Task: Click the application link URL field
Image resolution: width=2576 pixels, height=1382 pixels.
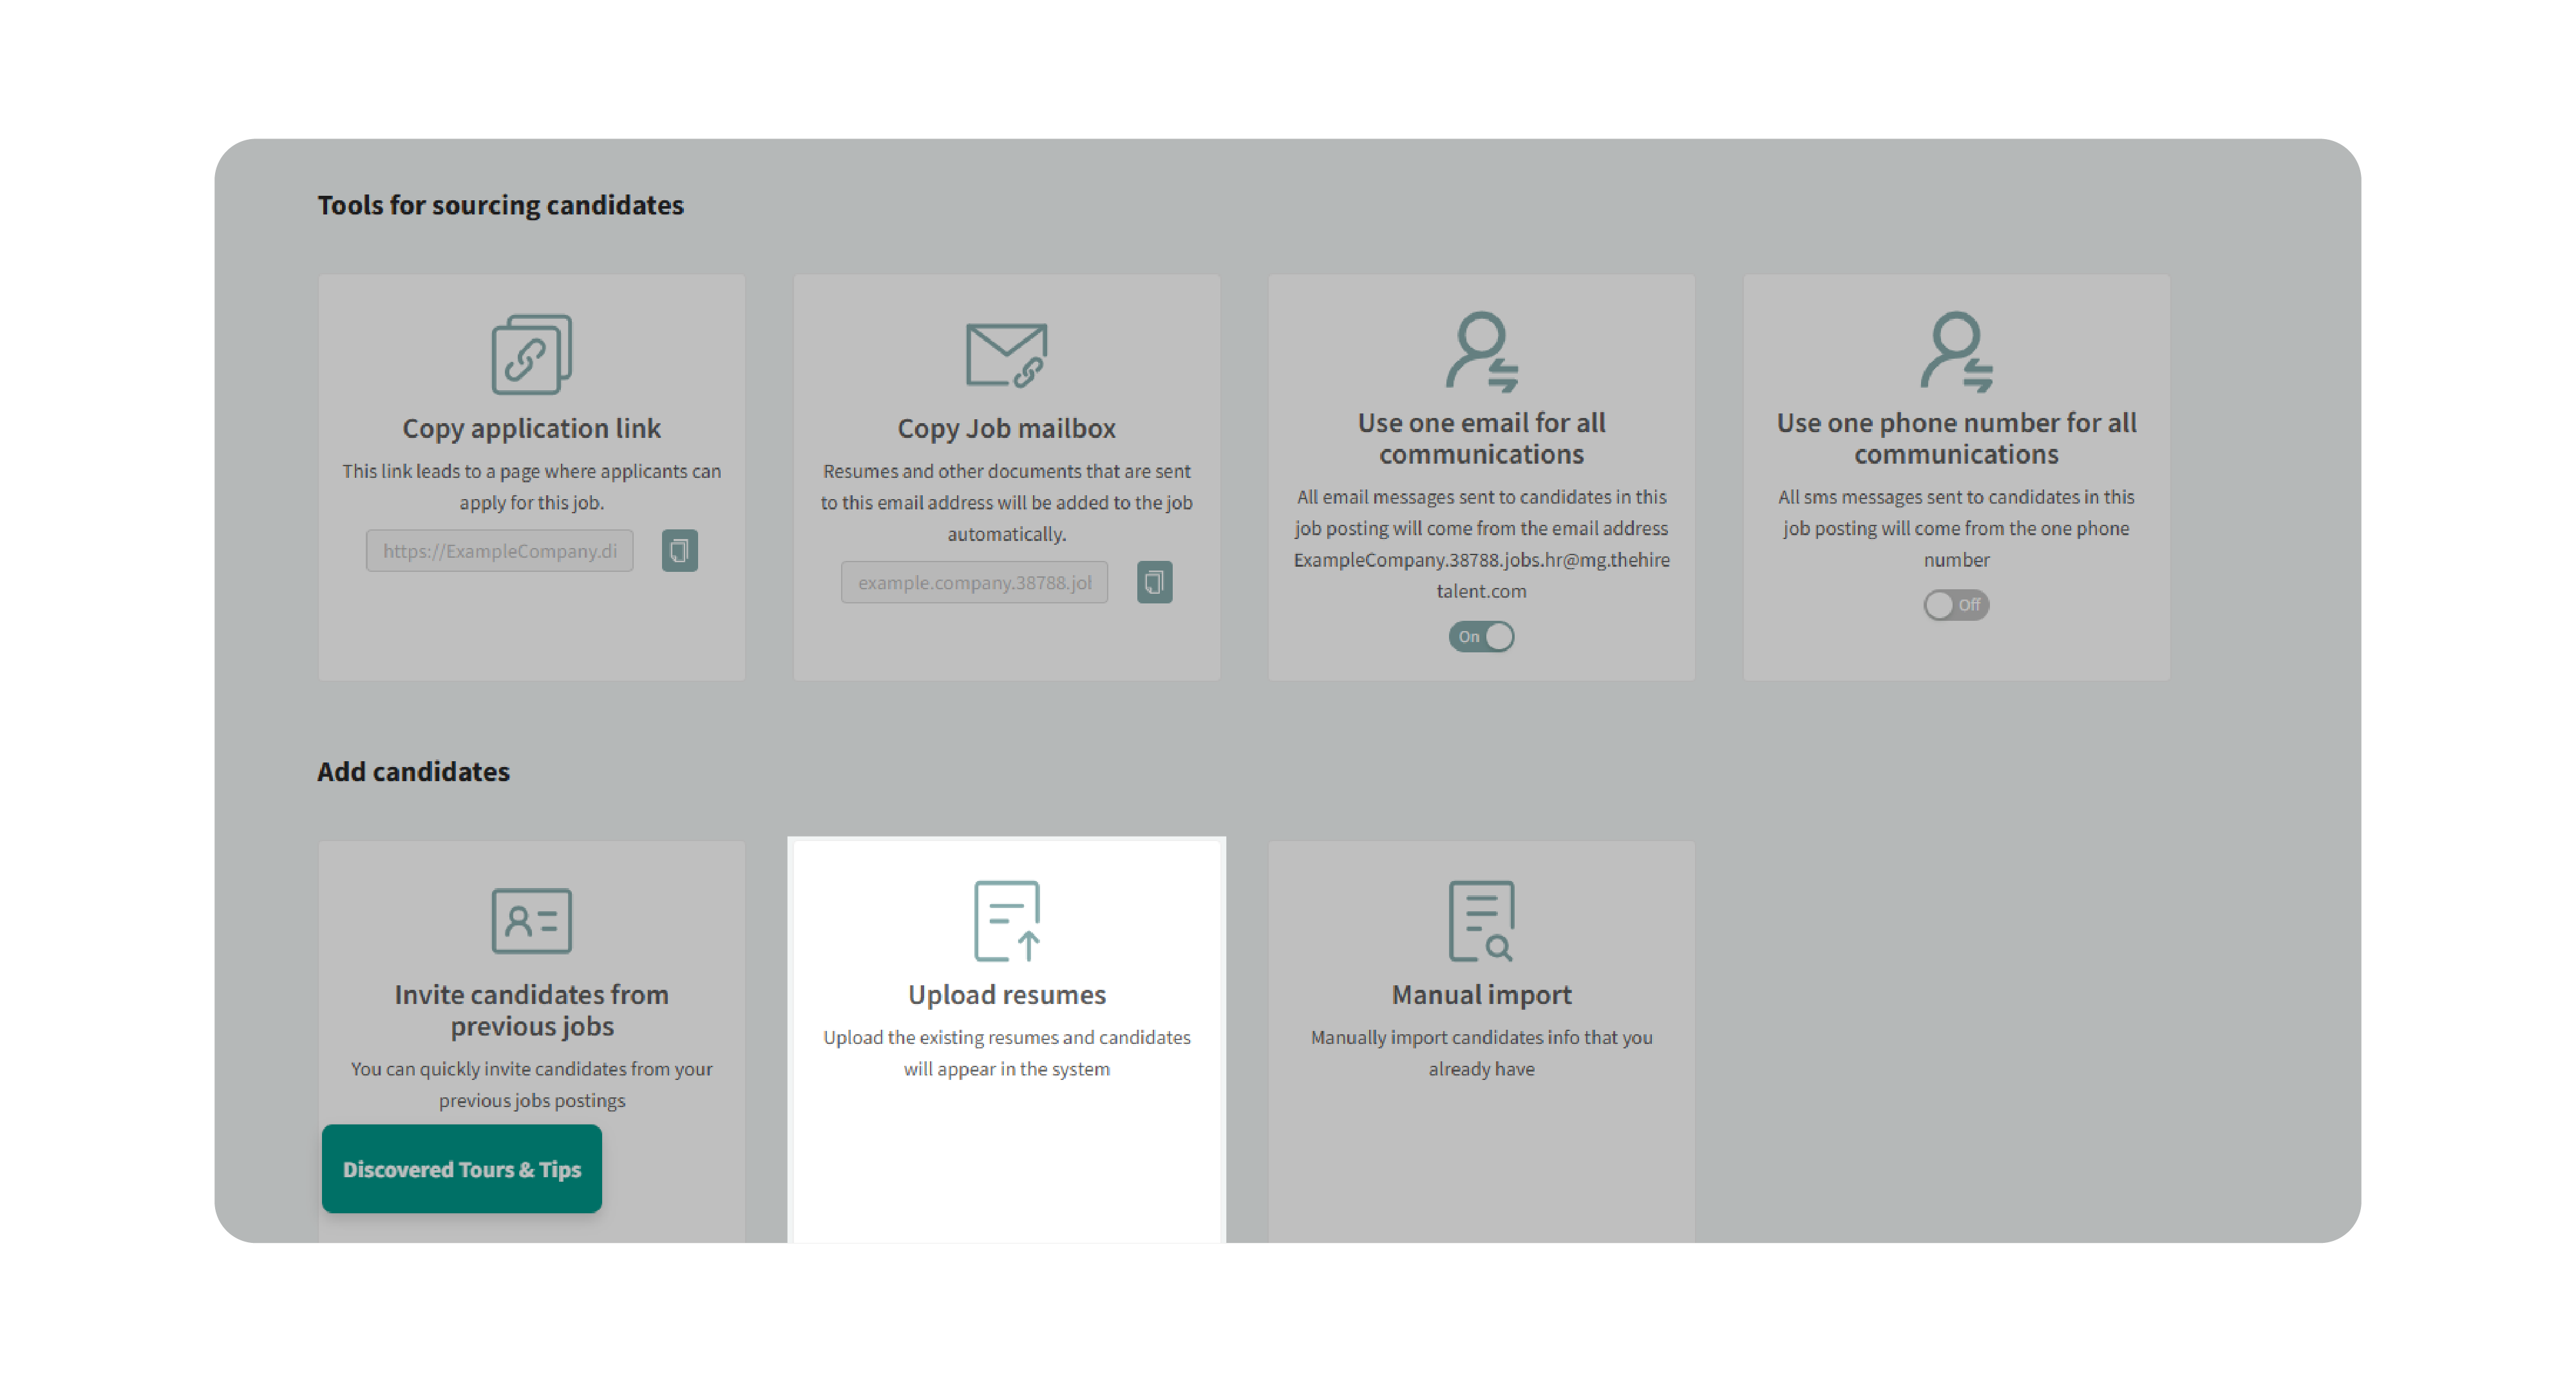Action: click(499, 550)
